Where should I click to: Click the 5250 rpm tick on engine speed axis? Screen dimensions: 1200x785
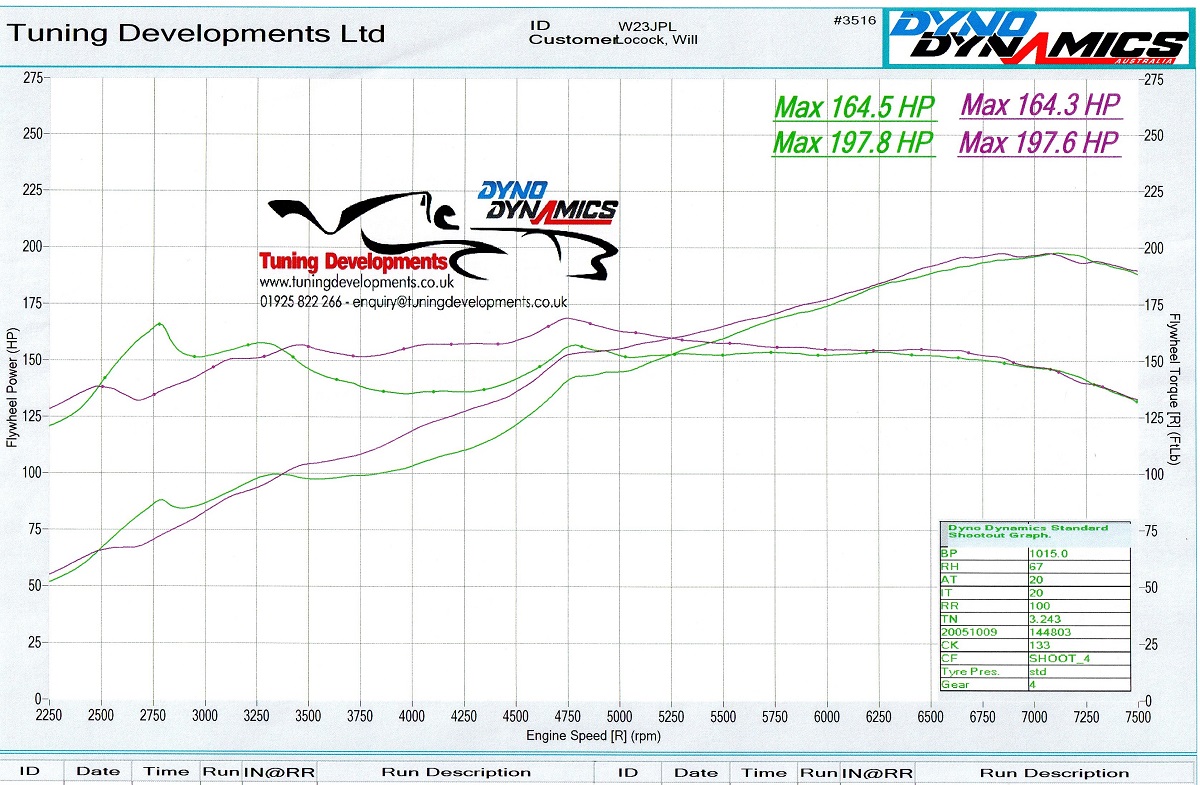tap(671, 716)
